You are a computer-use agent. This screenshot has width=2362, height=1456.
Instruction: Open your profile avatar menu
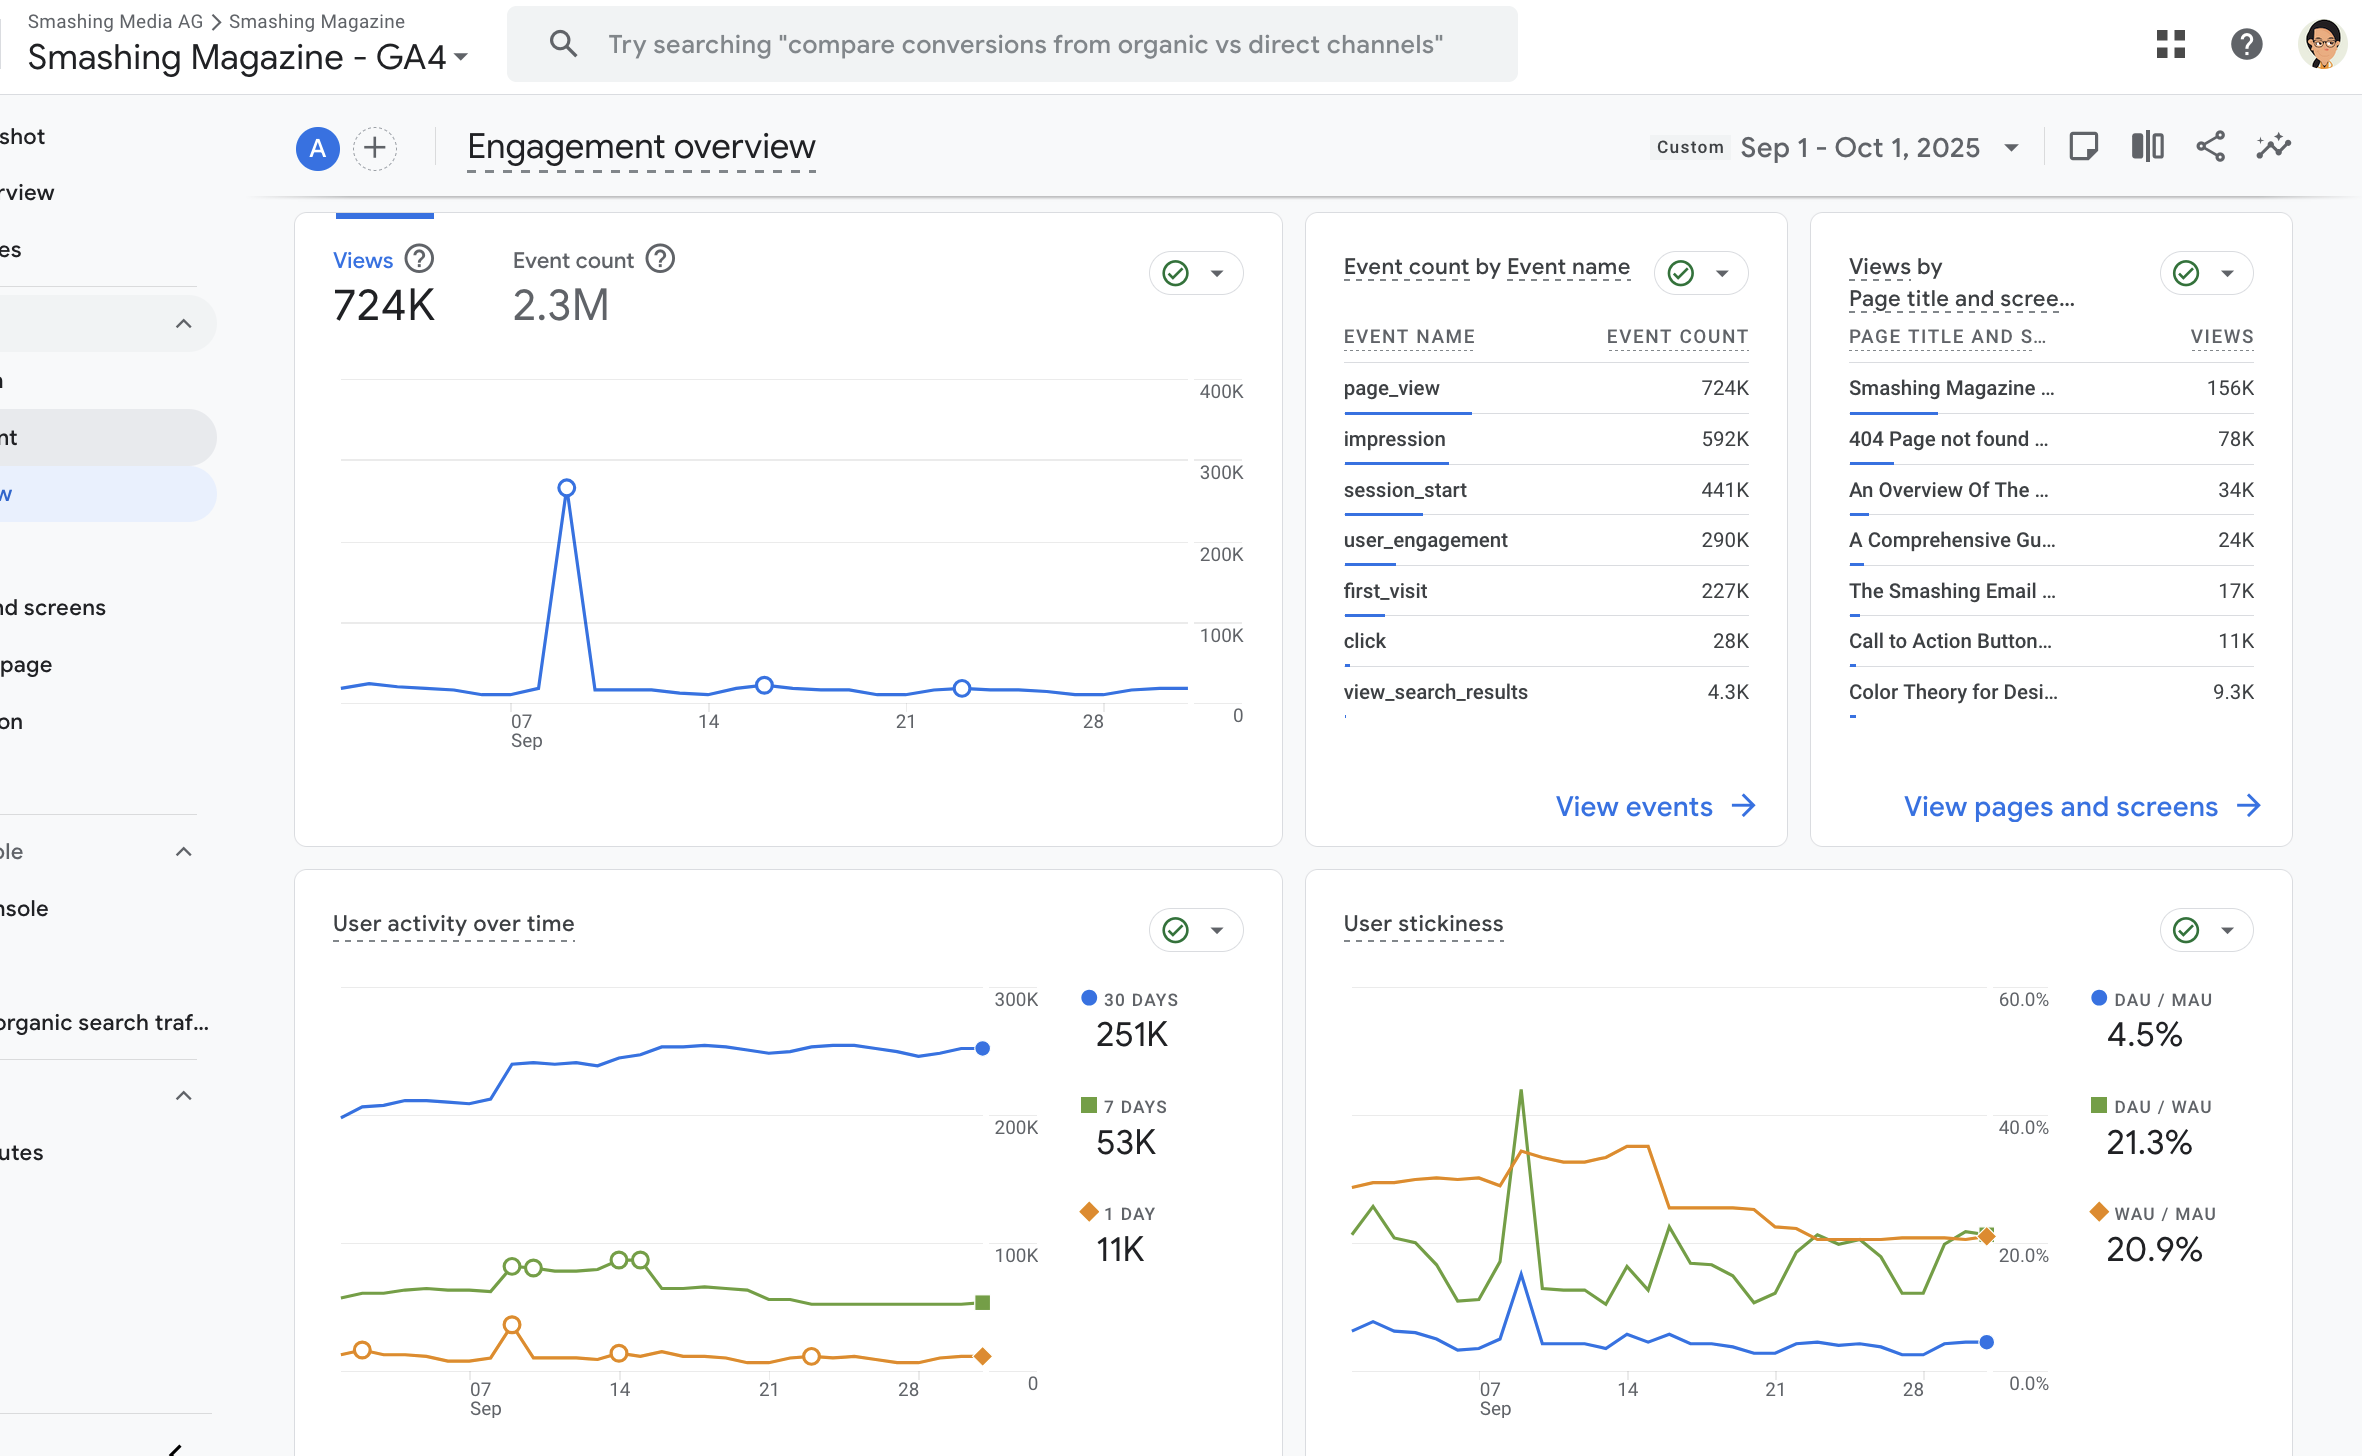coord(2322,43)
